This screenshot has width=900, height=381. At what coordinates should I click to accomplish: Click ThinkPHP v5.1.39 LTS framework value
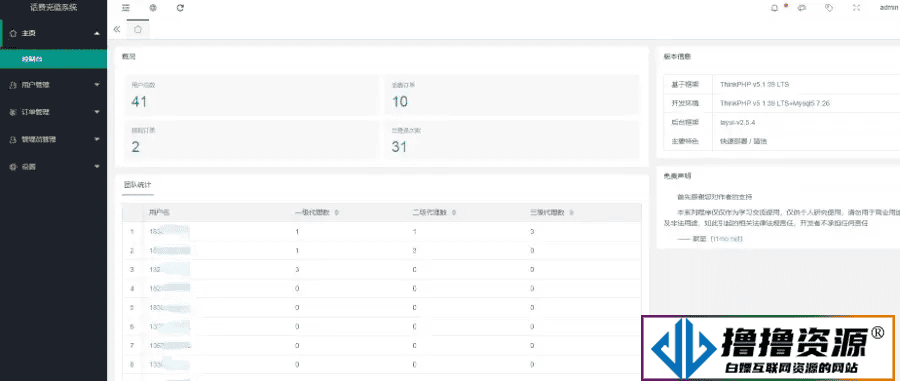tap(754, 84)
